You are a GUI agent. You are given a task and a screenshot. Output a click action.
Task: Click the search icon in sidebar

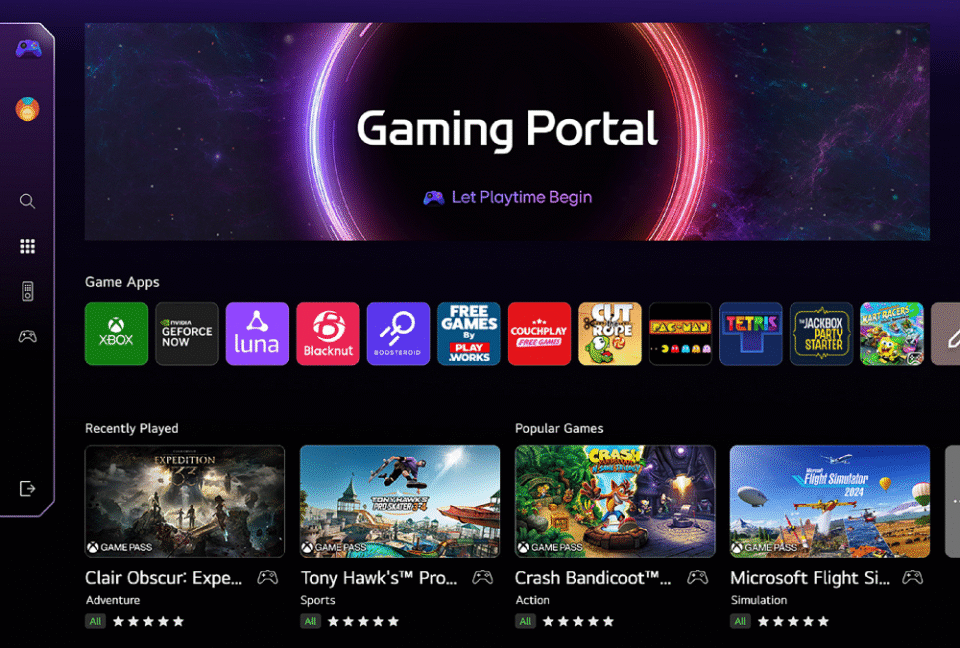tap(27, 201)
